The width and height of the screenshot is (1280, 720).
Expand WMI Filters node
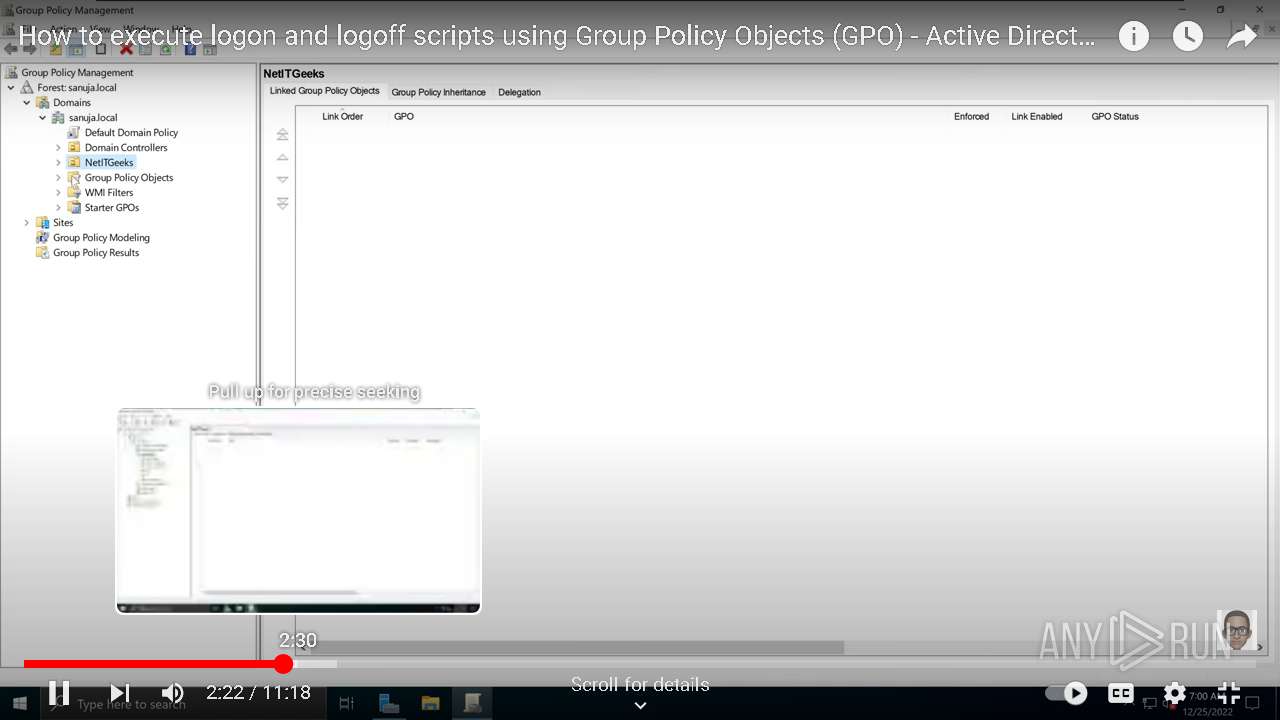[x=58, y=192]
